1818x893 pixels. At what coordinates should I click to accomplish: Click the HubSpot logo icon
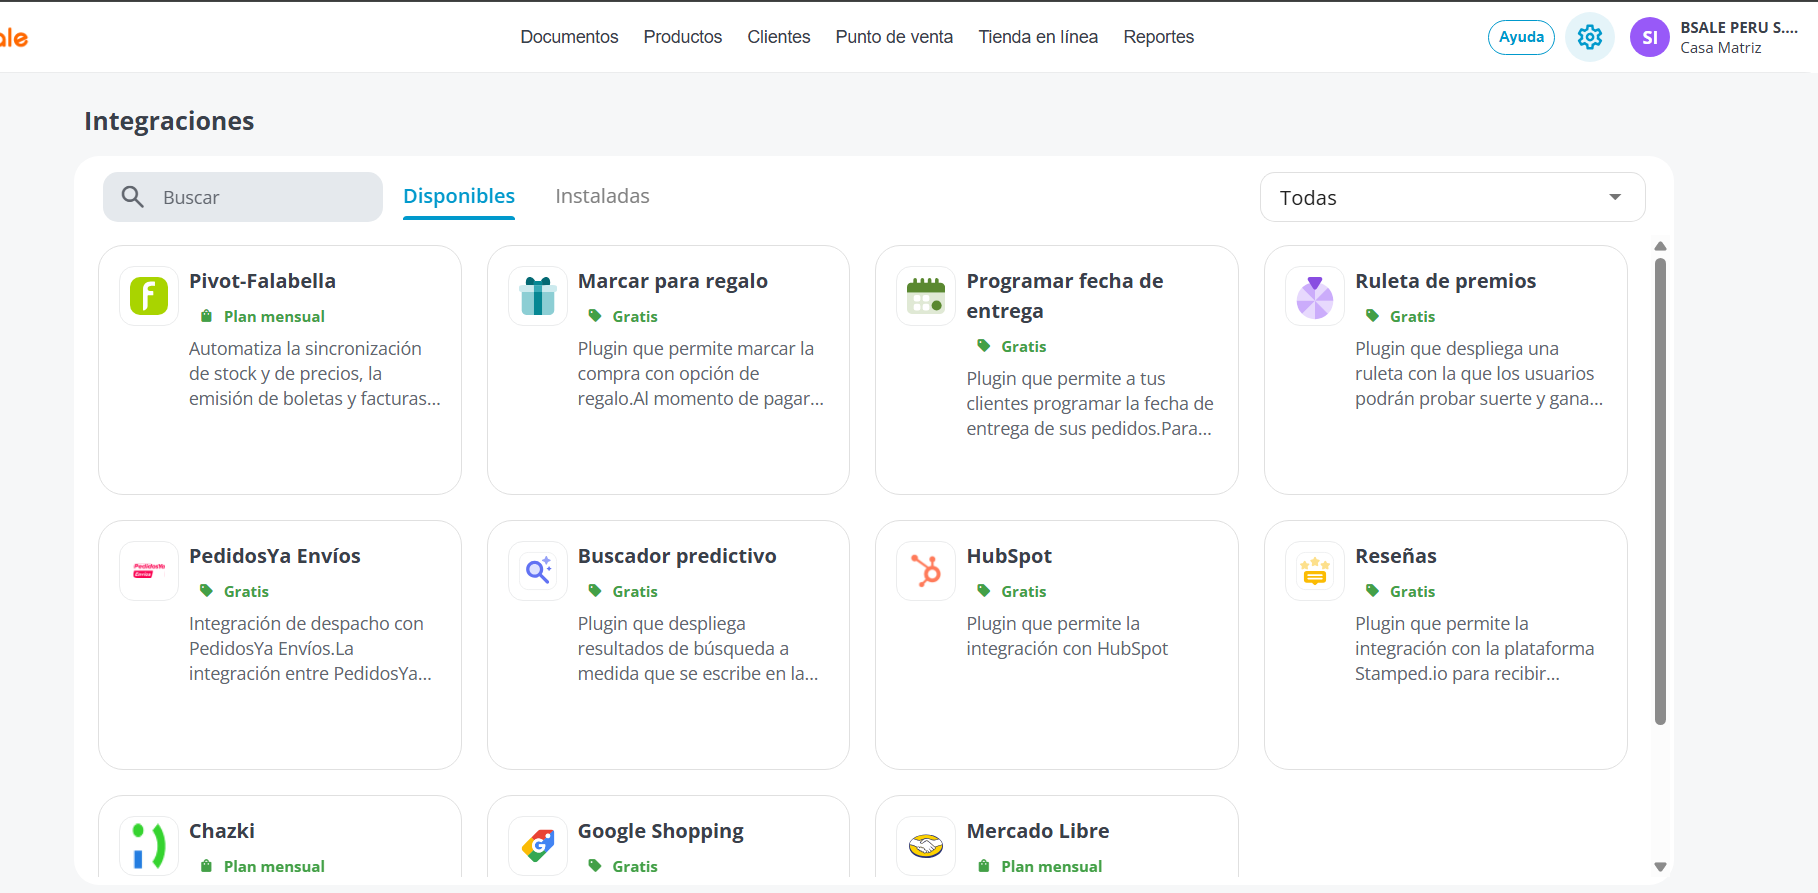pyautogui.click(x=926, y=571)
